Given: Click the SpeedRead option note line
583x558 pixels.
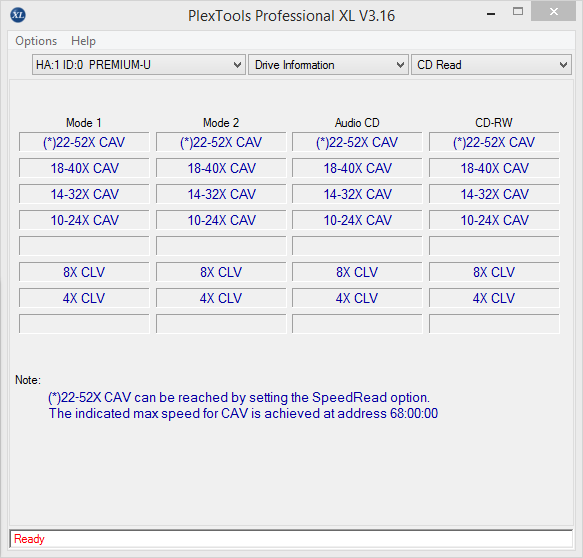Looking at the screenshot, I should click(239, 397).
